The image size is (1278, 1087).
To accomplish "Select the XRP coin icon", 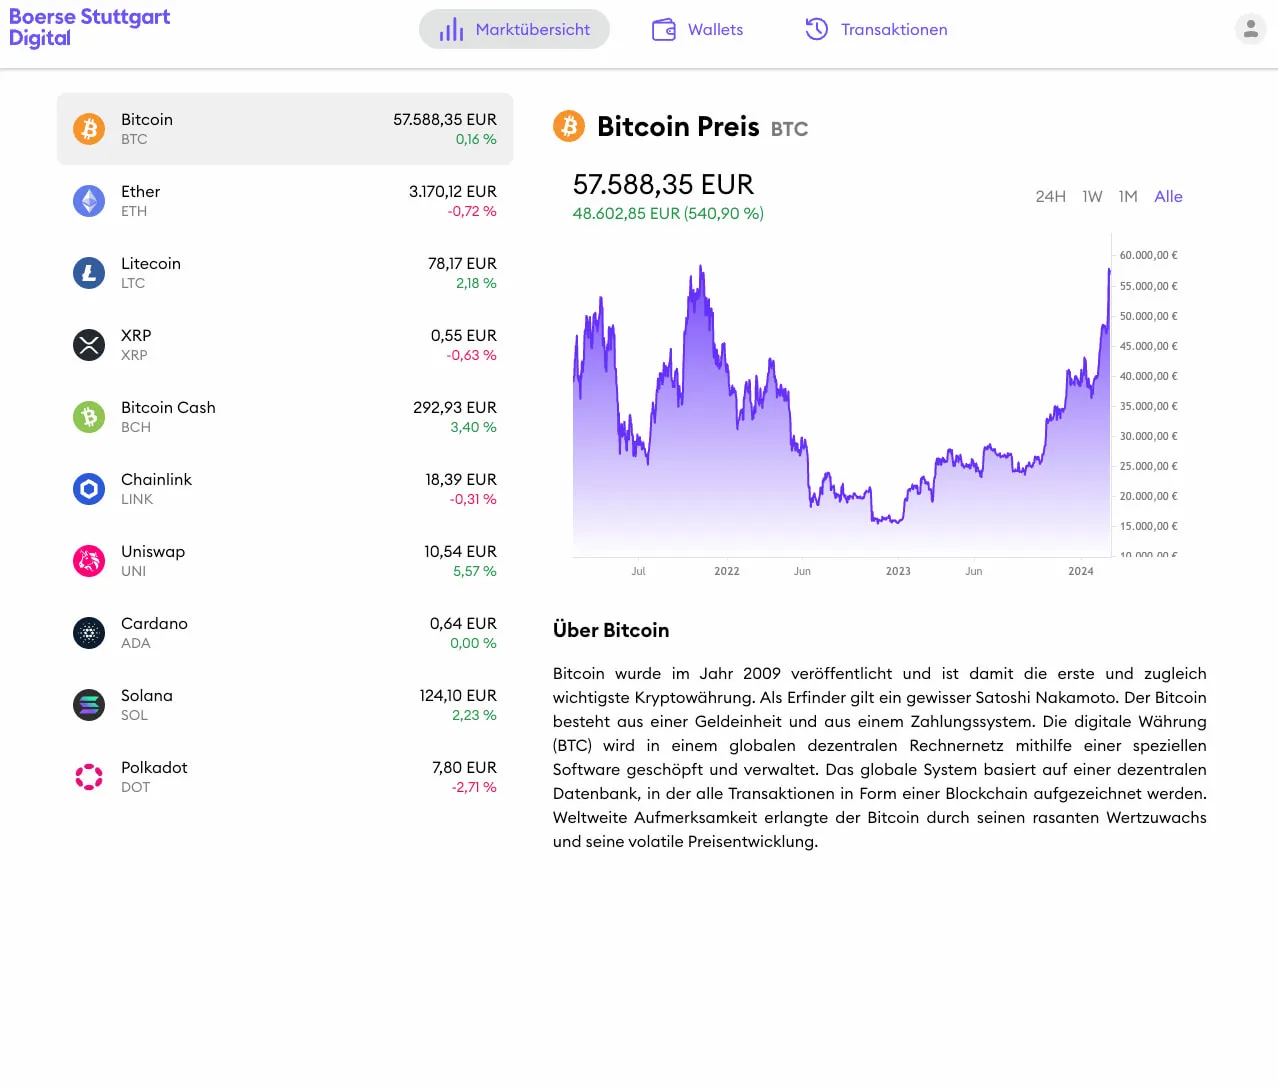I will (89, 345).
